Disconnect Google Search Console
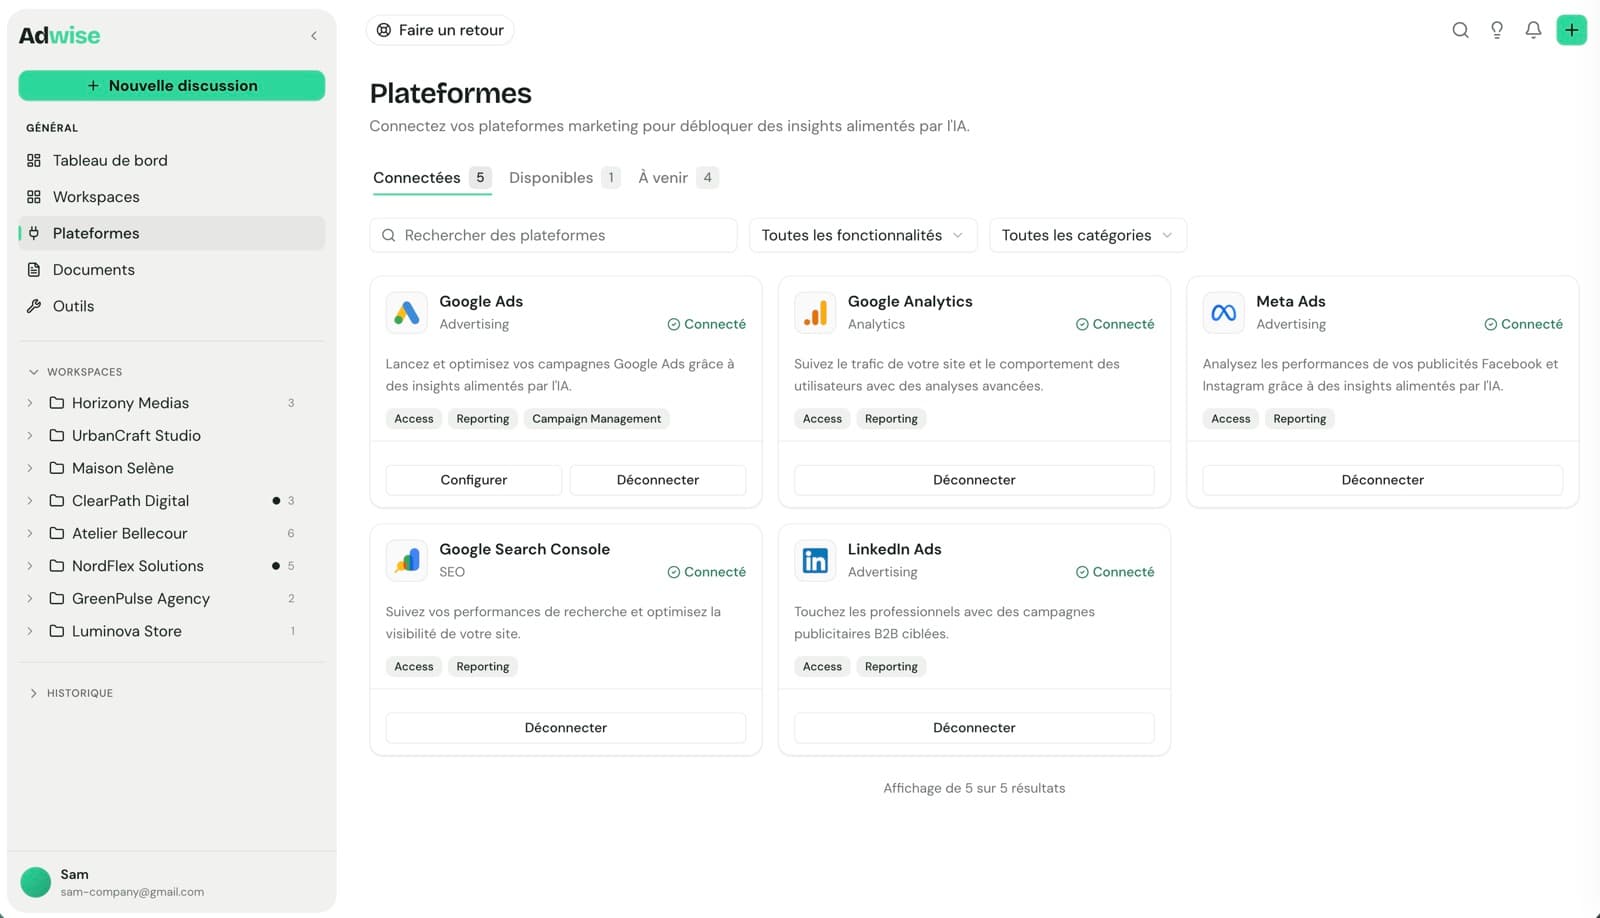 pos(566,728)
